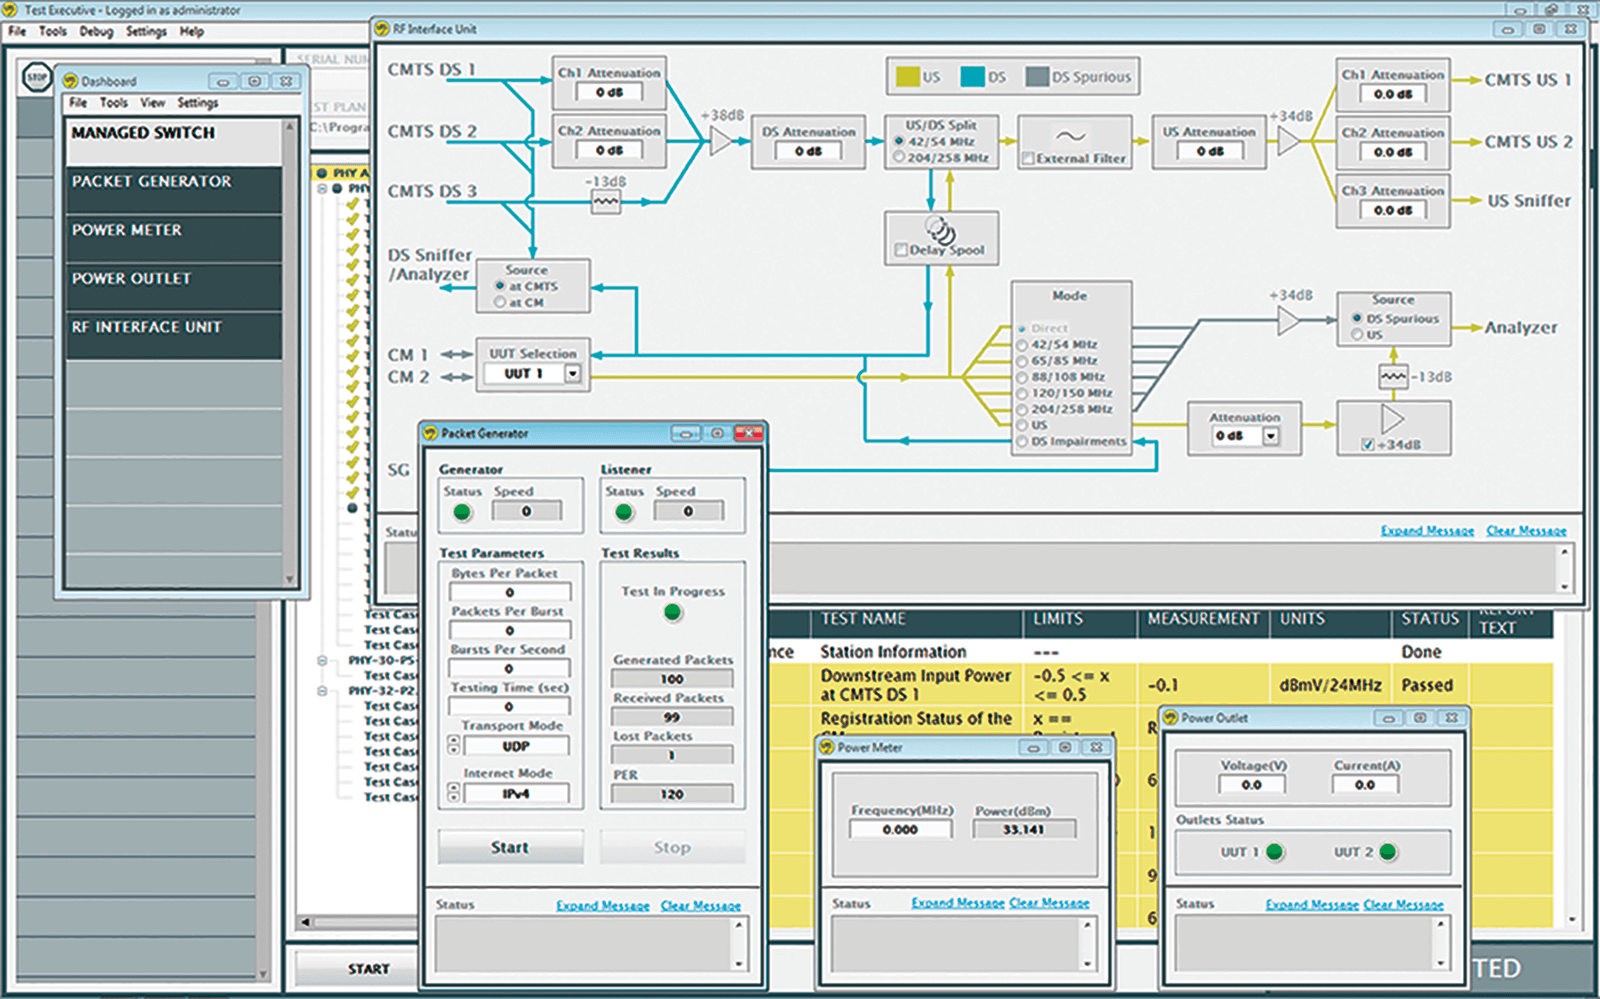This screenshot has width=1600, height=999.
Task: Click the External Filter sine wave icon
Action: (1070, 136)
